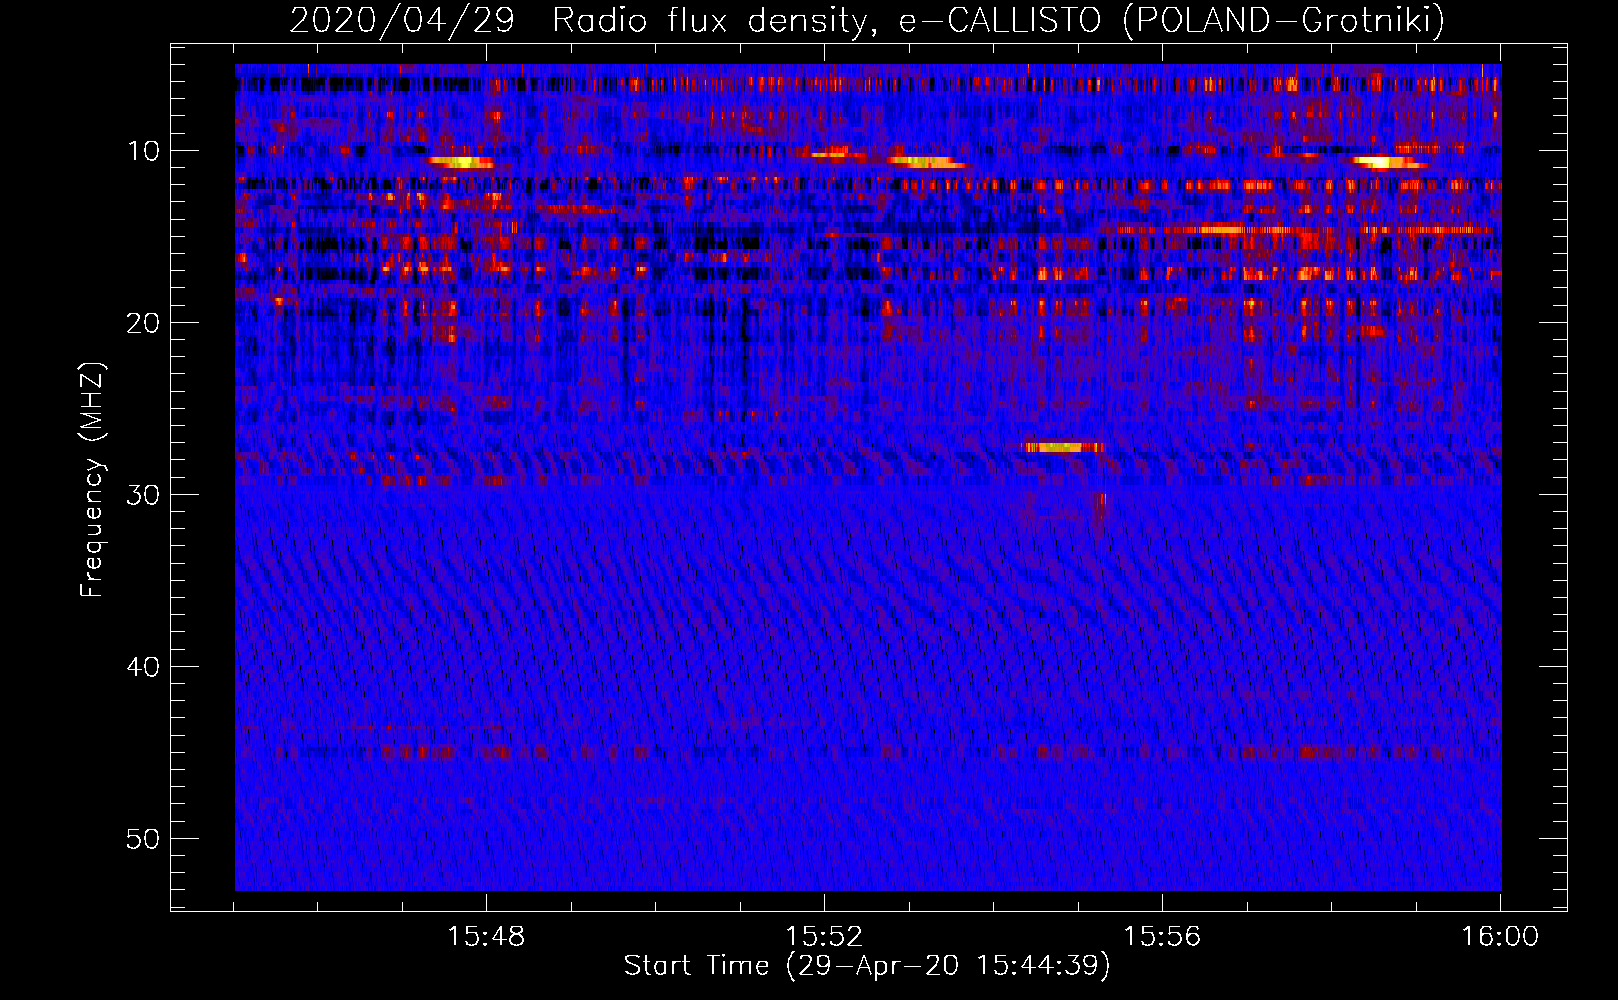This screenshot has height=1000, width=1618.
Task: Click the 16:00 time tick label
Action: tap(1500, 936)
